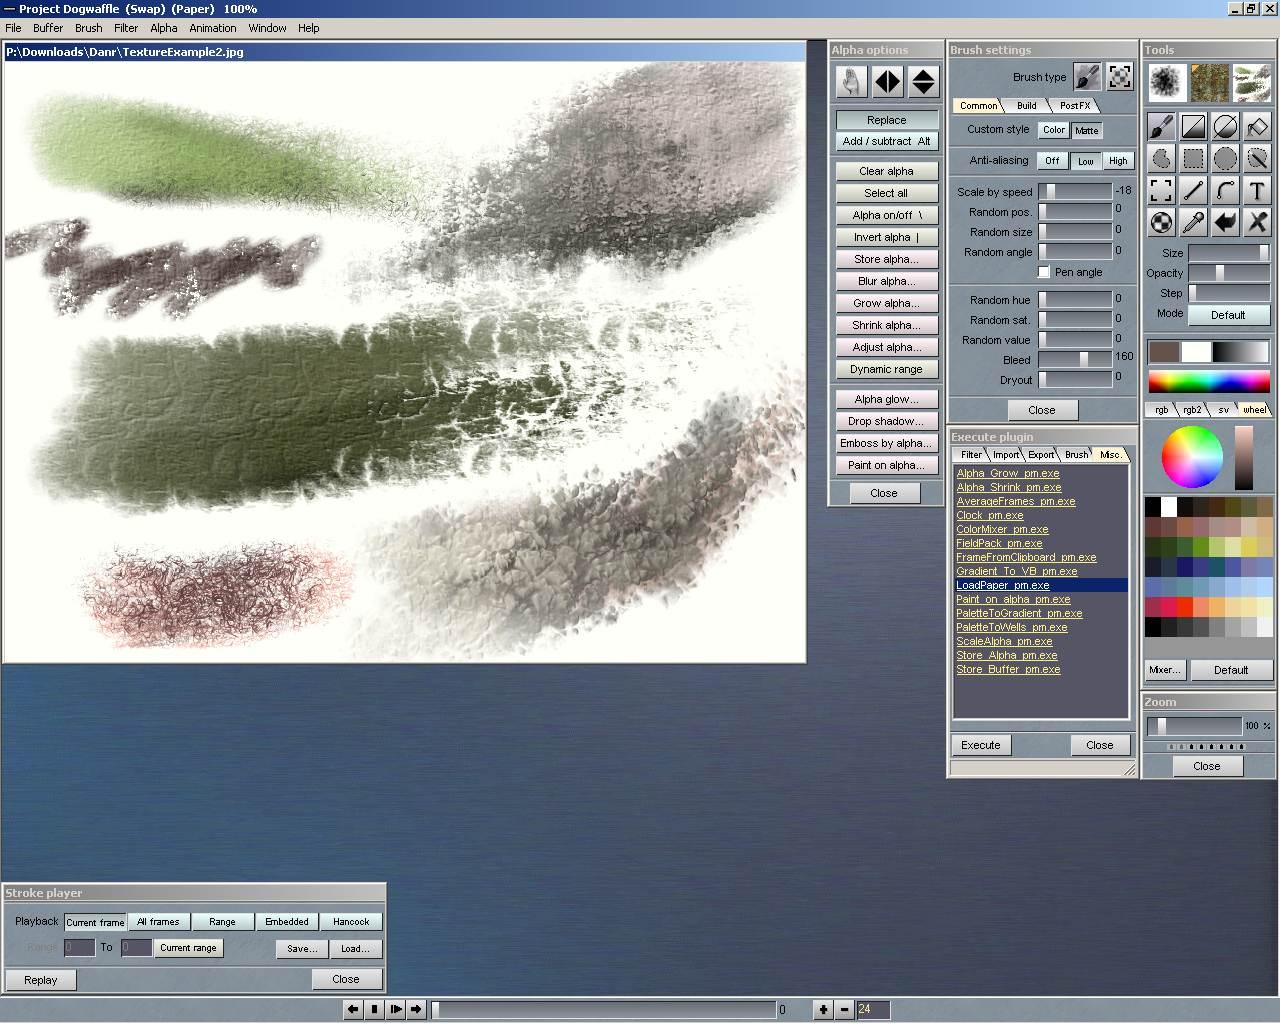Switch to the PostFX brush settings tab
This screenshot has height=1024, width=1280.
[1075, 105]
